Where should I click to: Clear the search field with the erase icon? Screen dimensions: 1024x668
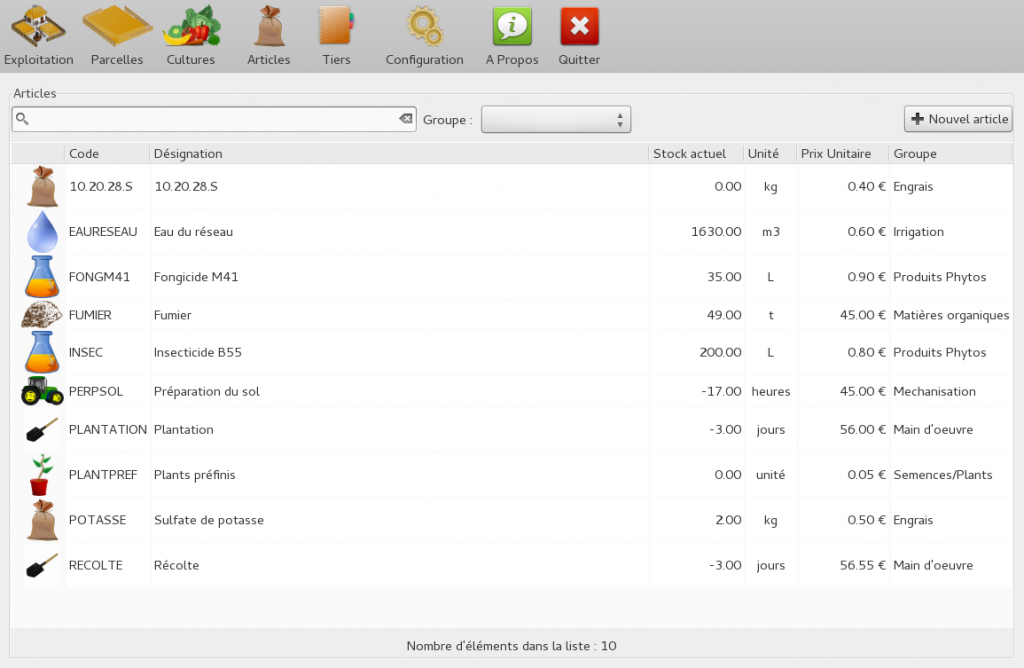[406, 119]
